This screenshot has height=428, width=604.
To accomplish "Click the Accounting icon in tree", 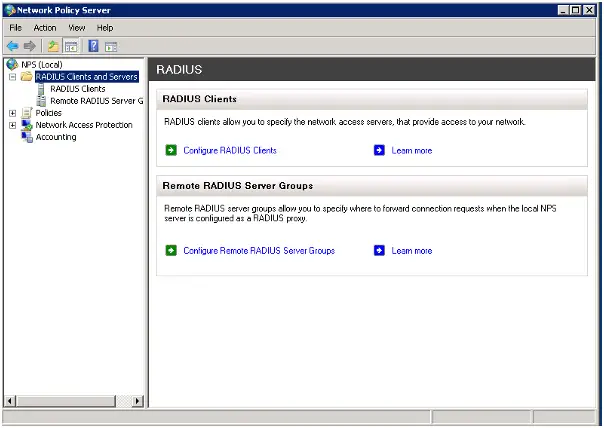I will coord(27,137).
